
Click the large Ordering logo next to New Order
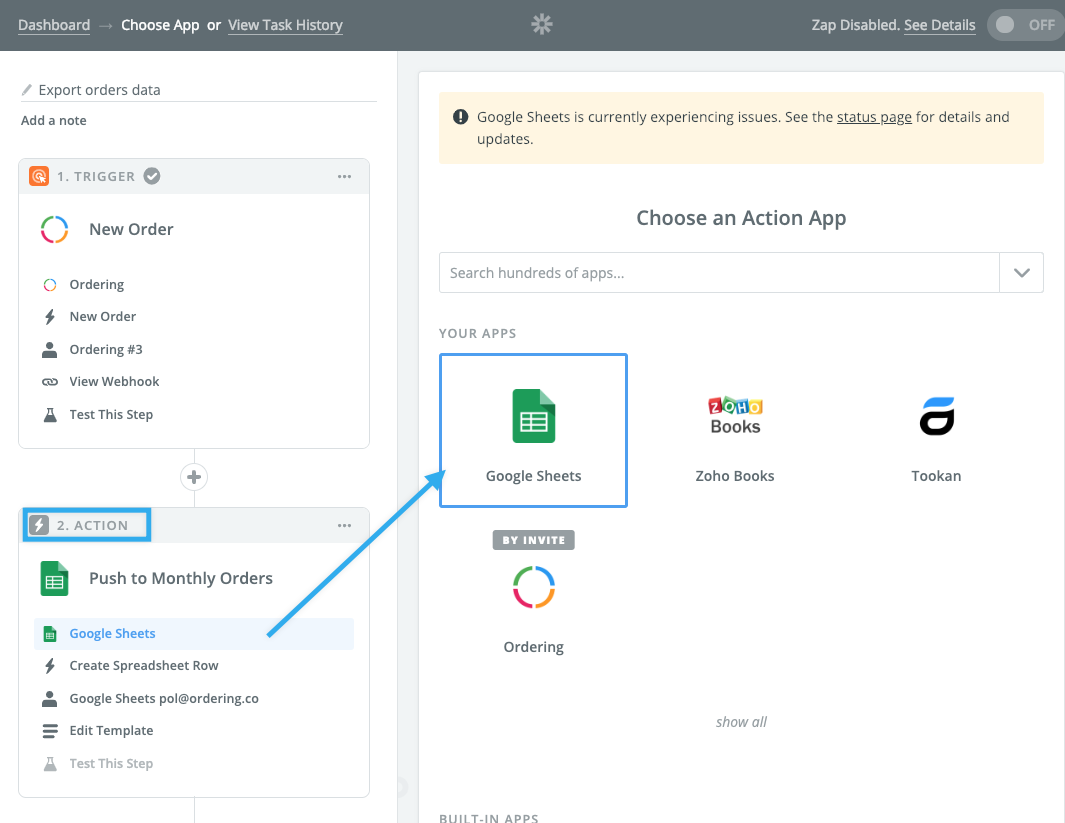point(54,230)
